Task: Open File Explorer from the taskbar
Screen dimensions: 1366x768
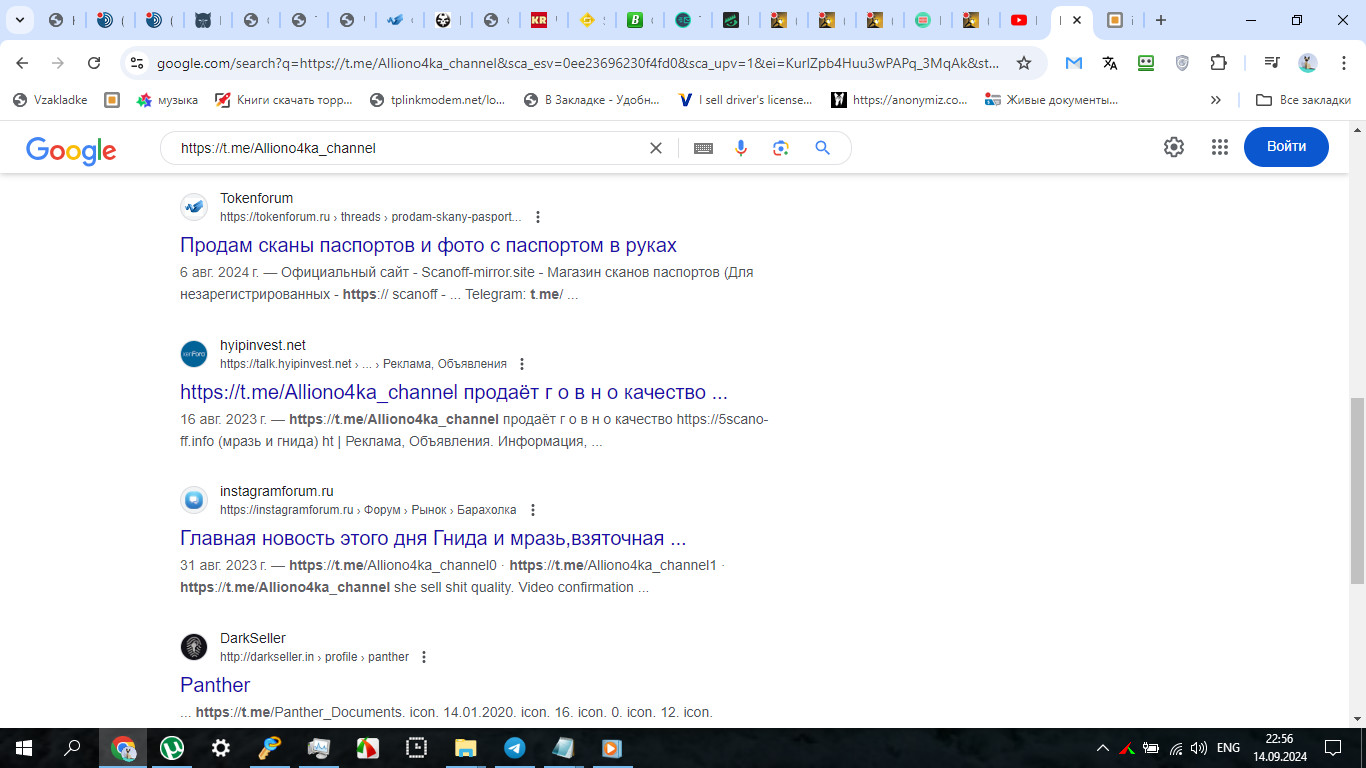Action: [466, 748]
